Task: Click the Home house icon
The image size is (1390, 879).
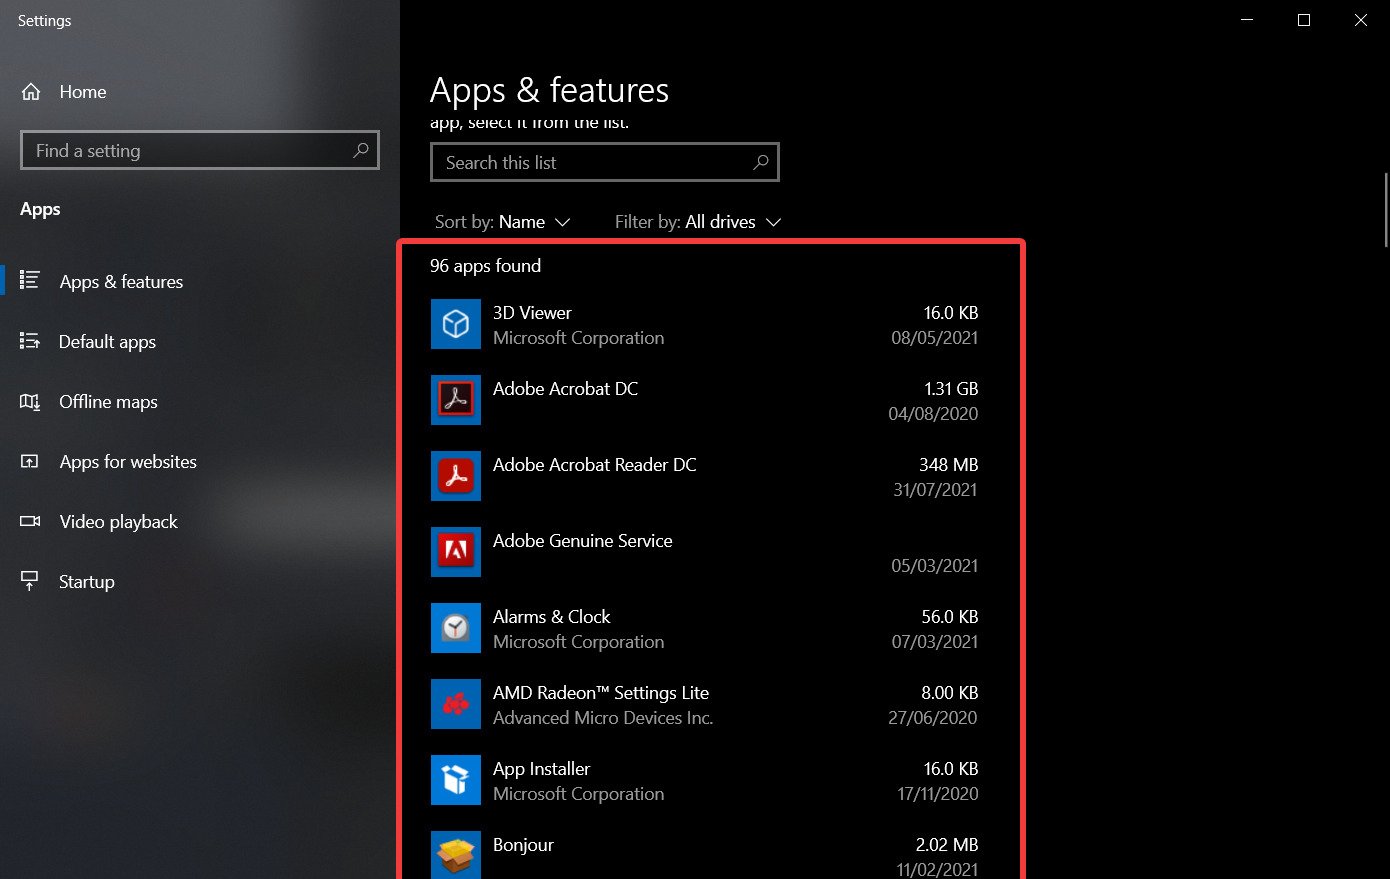Action: pos(31,92)
